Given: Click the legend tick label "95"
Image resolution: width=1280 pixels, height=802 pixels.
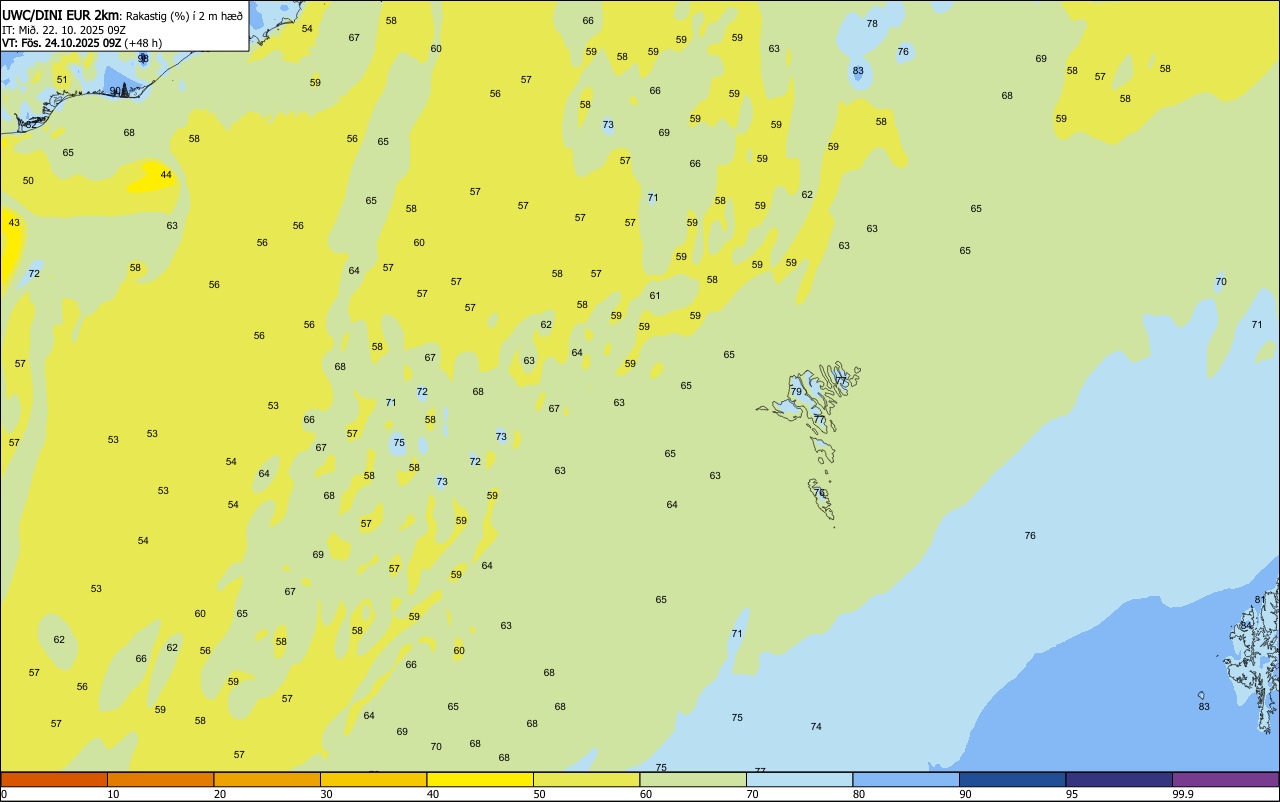Looking at the screenshot, I should coord(1072,794).
